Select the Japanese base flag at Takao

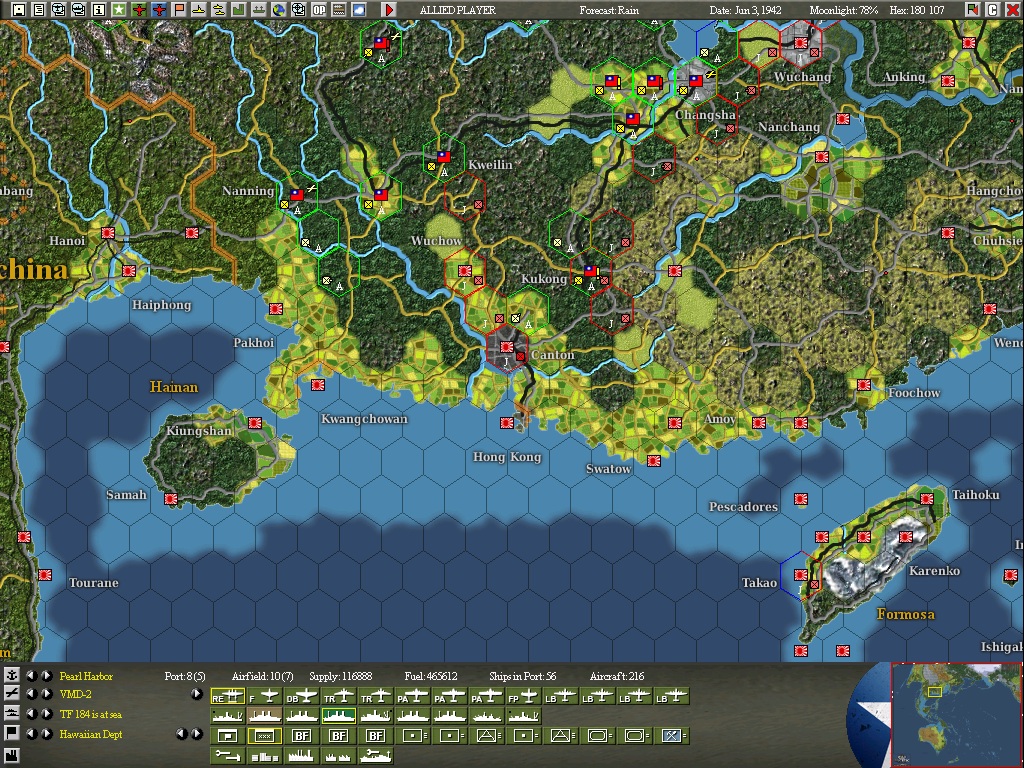point(801,575)
